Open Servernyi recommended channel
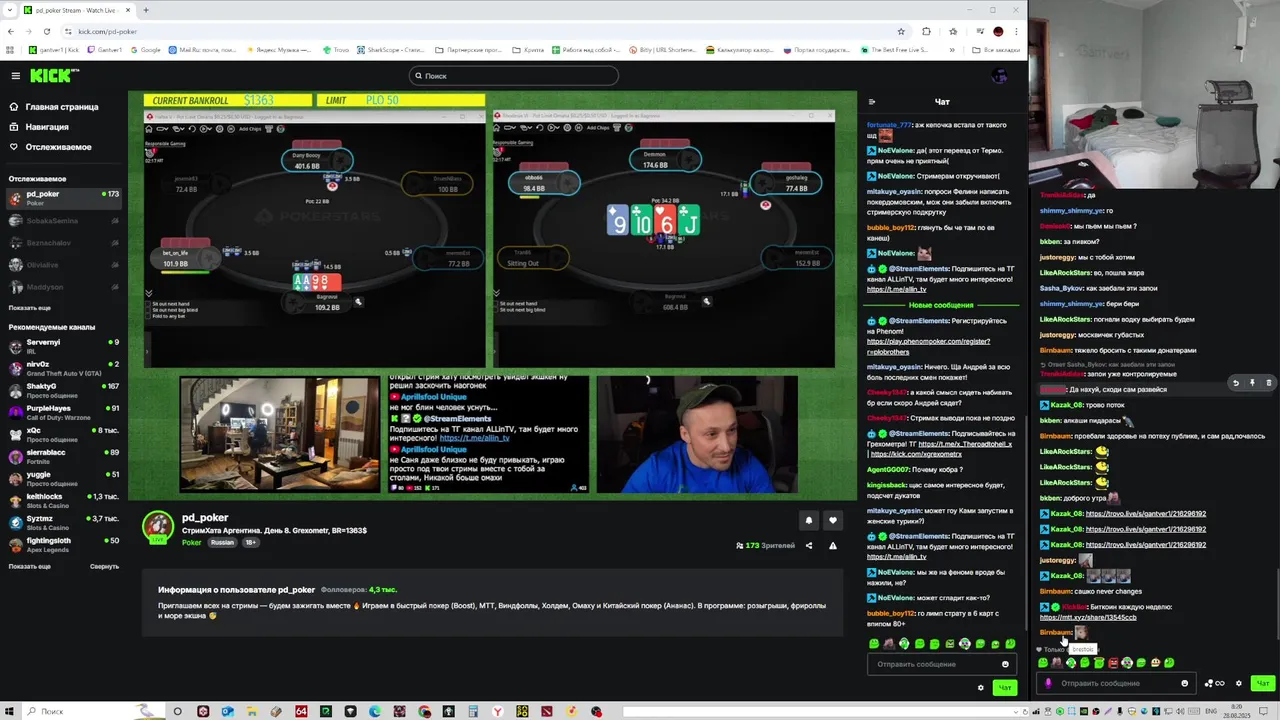This screenshot has width=1280, height=720. [63, 346]
